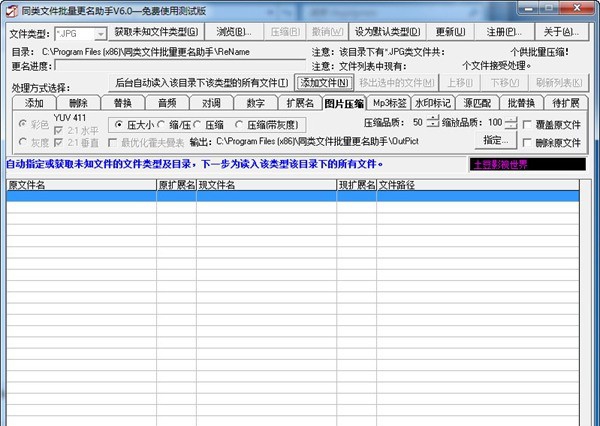
Task: Switch to the 添加 tab
Action: [x=34, y=103]
